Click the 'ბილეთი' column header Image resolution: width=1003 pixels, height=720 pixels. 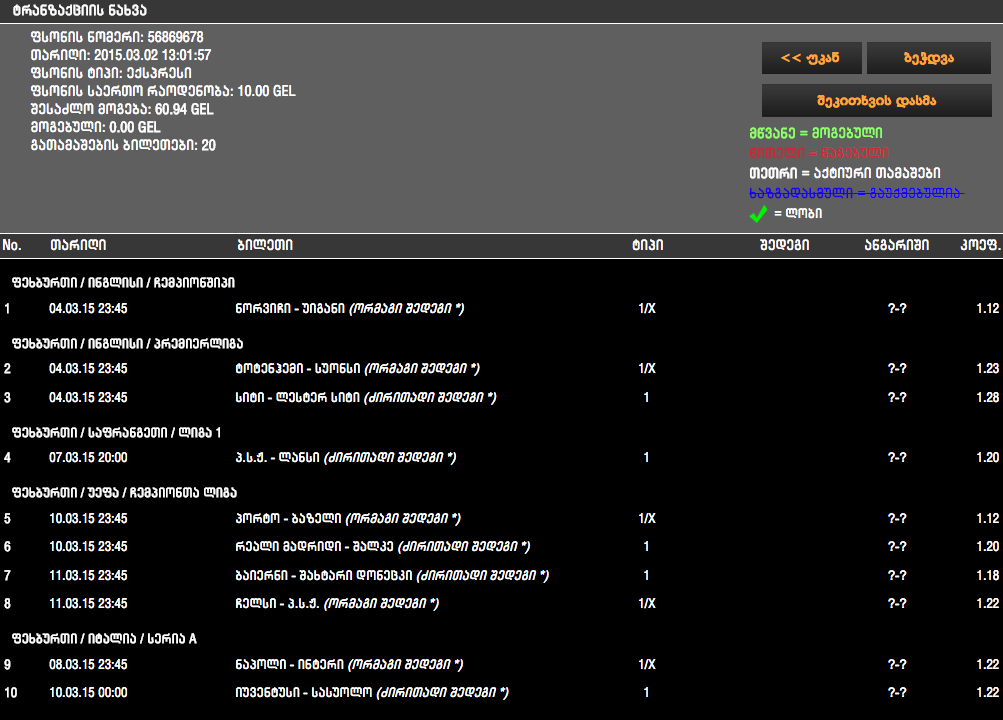pyautogui.click(x=265, y=245)
